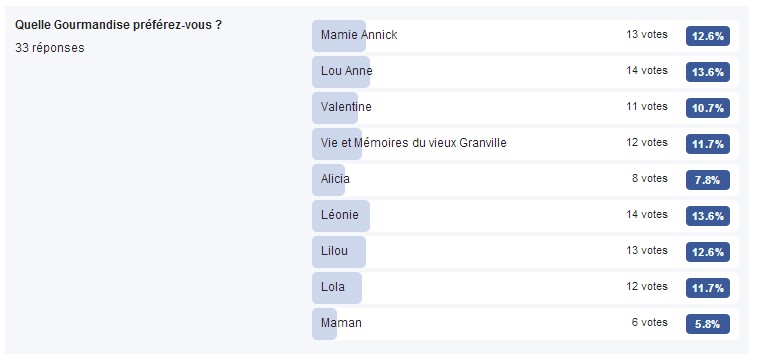759x363 pixels.
Task: Open the 8 votes count for Alicia
Action: point(650,179)
